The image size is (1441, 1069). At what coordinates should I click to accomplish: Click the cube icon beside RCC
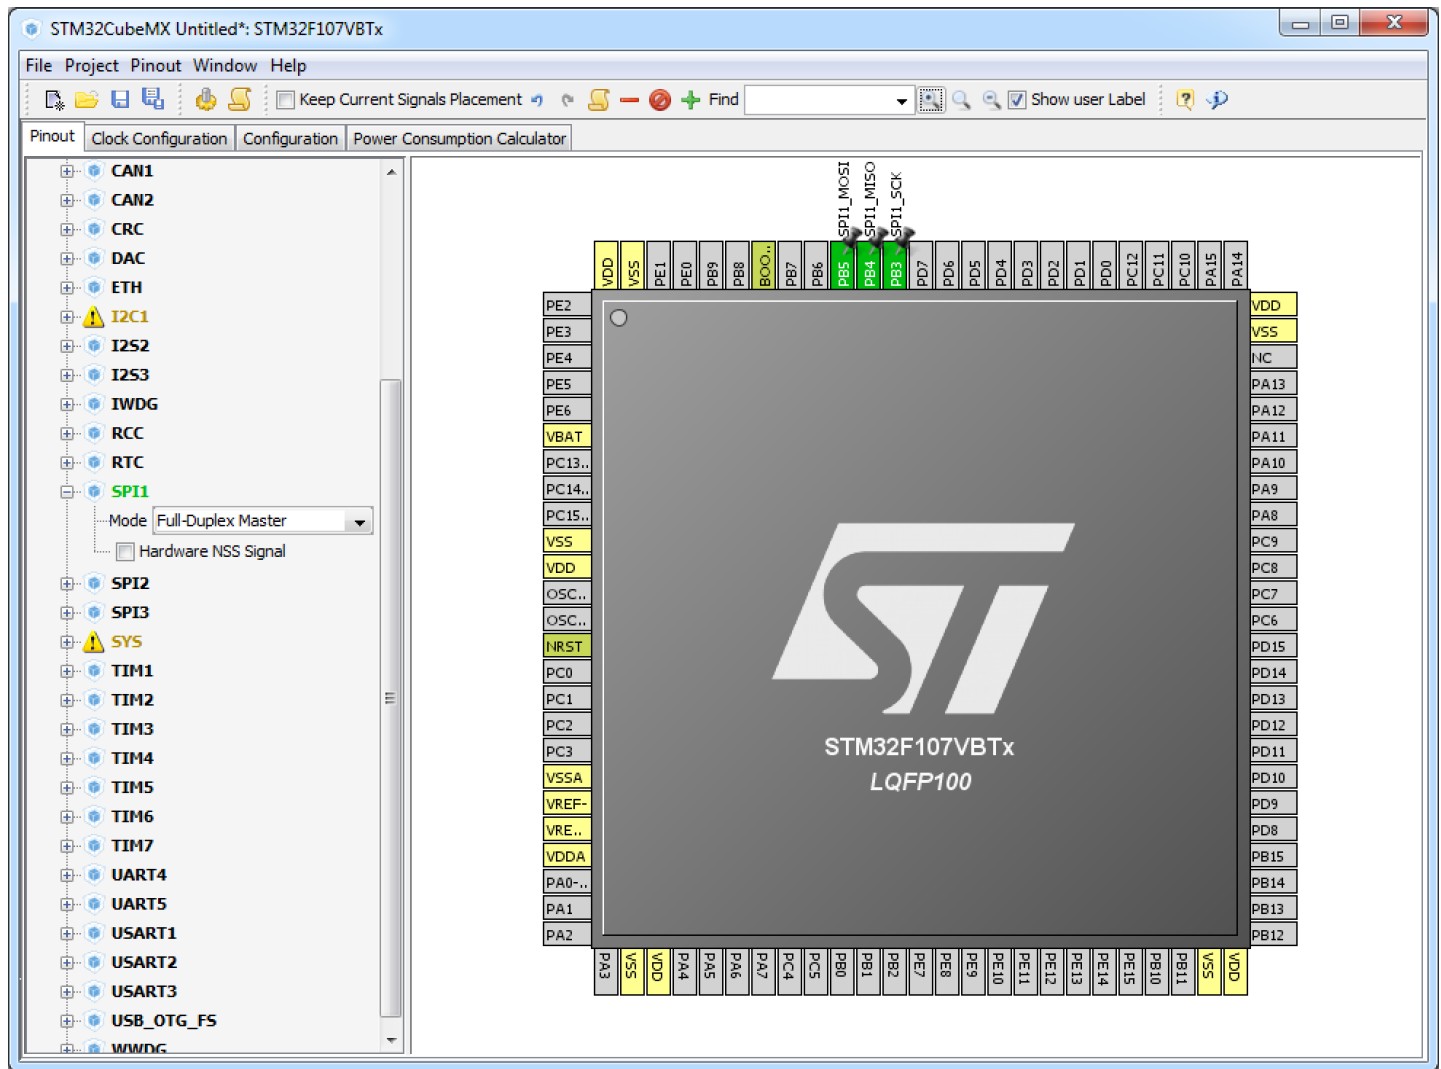click(x=94, y=433)
